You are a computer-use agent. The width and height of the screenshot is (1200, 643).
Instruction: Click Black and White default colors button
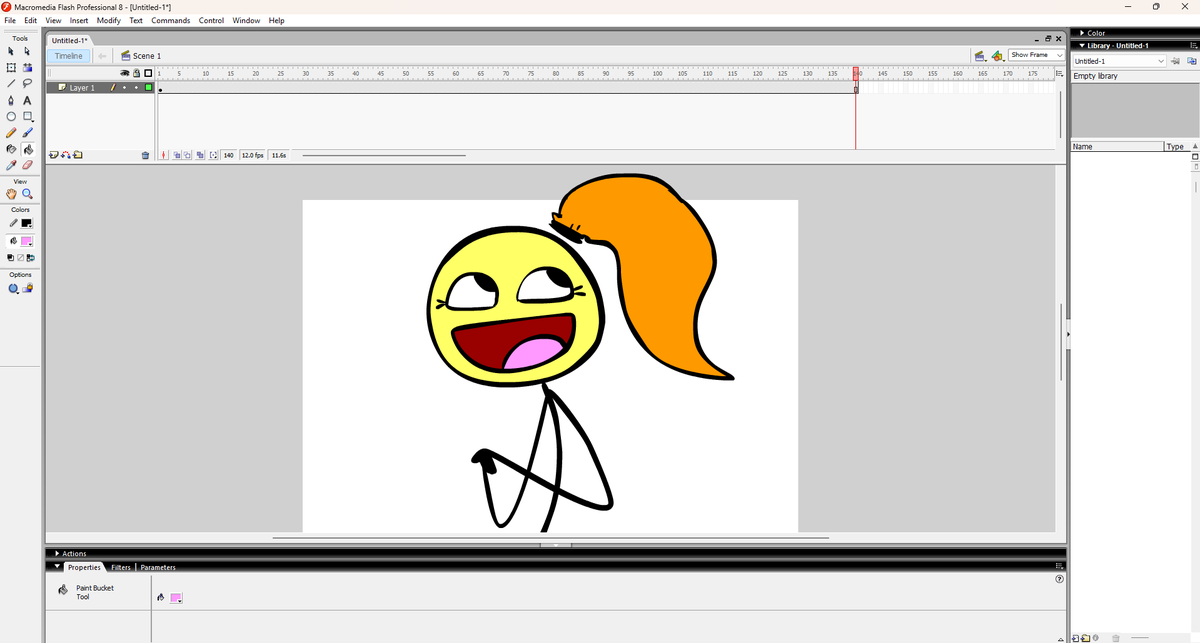coord(11,258)
